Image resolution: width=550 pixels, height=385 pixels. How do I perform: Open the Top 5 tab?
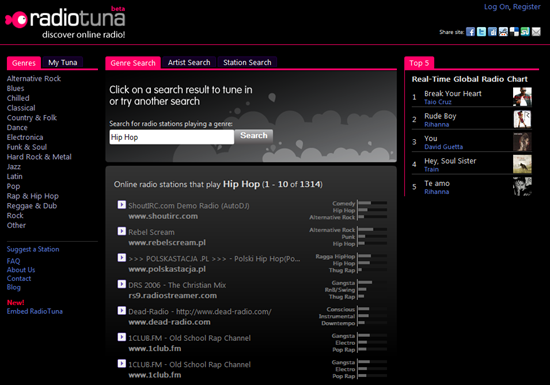click(419, 63)
